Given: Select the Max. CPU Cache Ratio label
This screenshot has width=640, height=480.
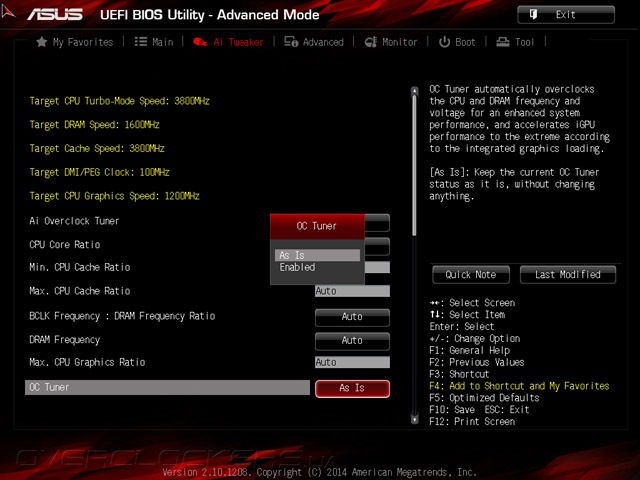Looking at the screenshot, I should 80,291.
